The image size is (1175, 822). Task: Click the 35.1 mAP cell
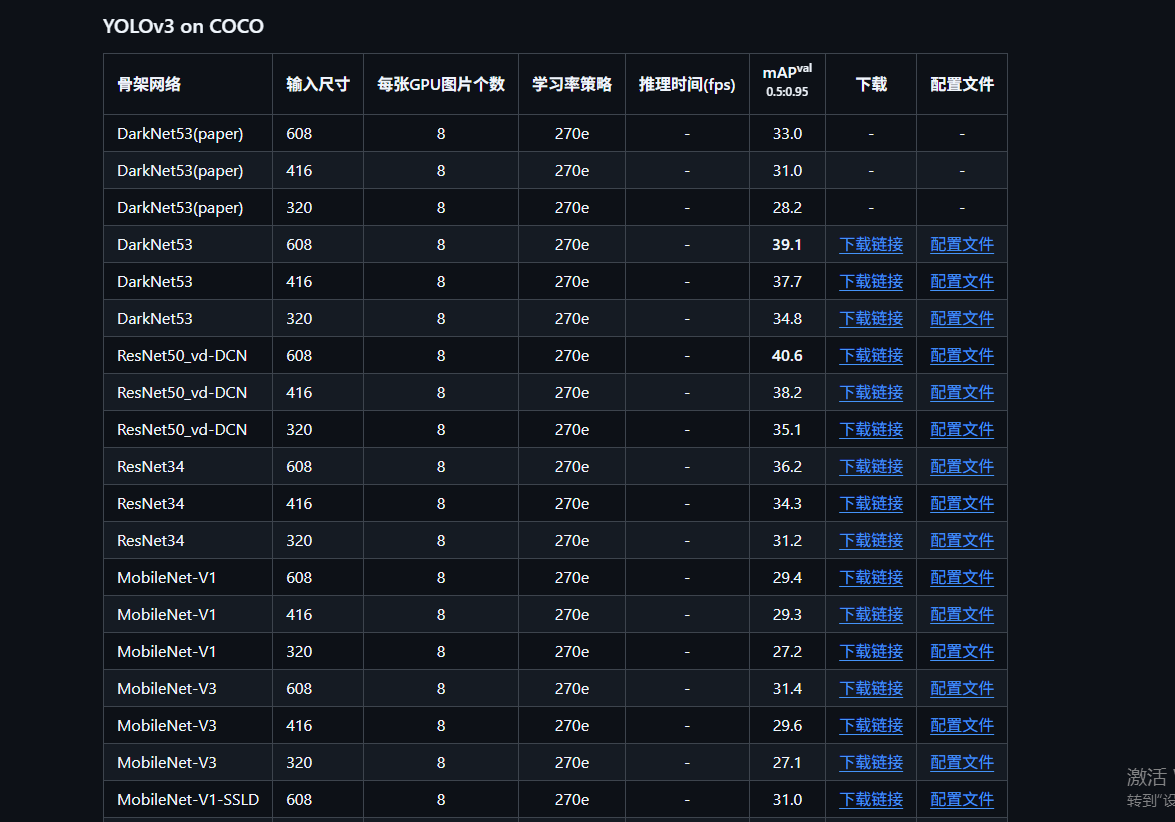point(787,430)
